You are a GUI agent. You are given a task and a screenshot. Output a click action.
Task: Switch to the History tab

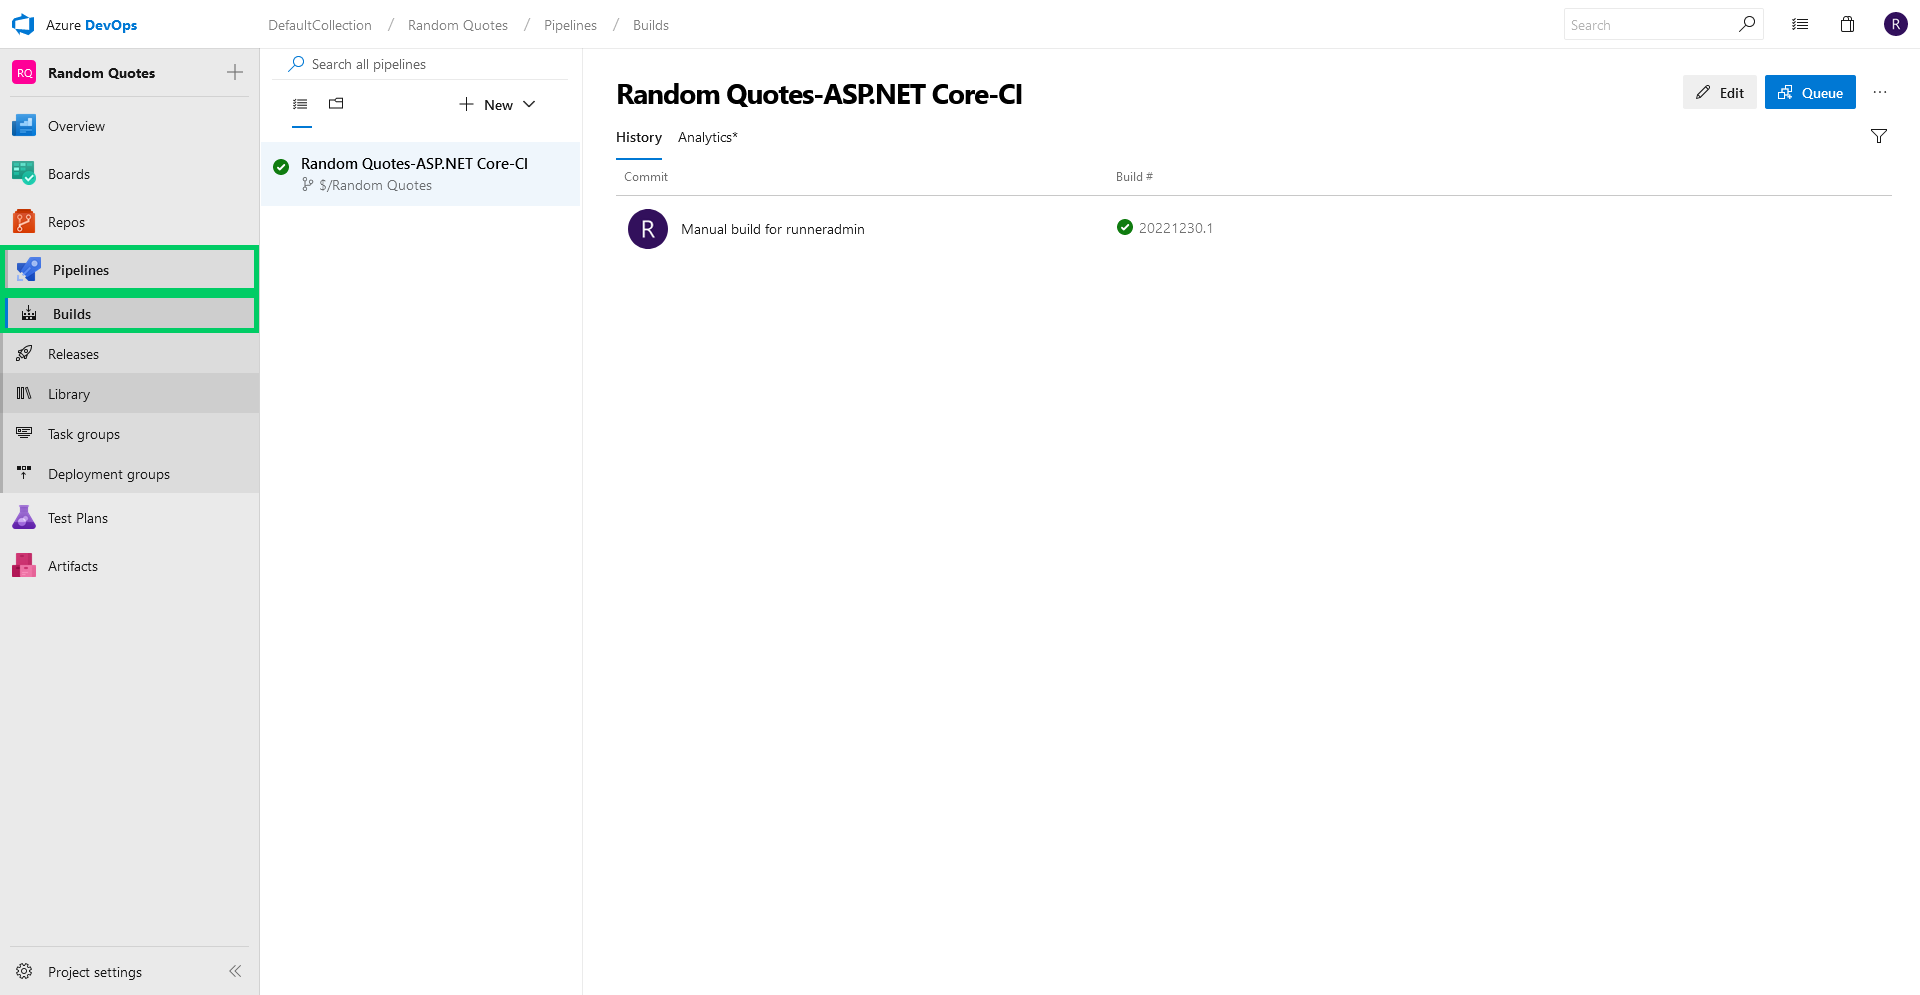point(639,137)
